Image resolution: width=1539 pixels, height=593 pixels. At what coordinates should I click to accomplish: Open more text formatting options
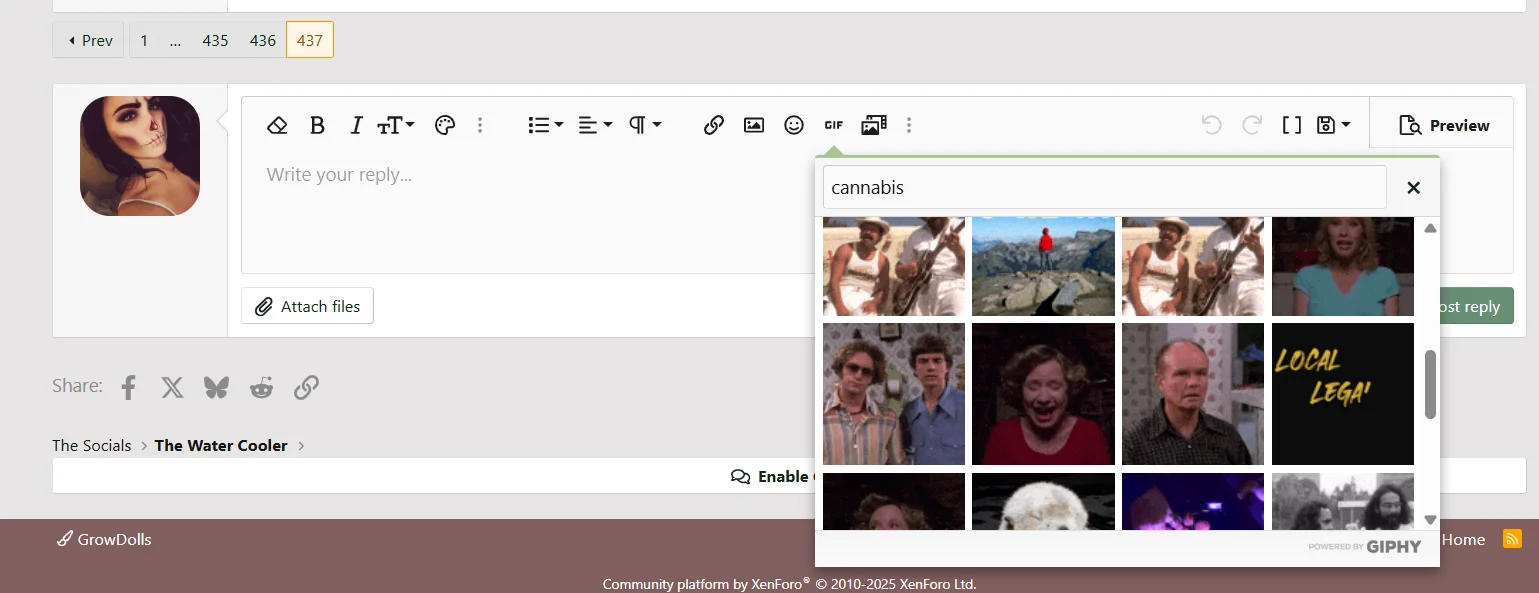click(x=480, y=125)
